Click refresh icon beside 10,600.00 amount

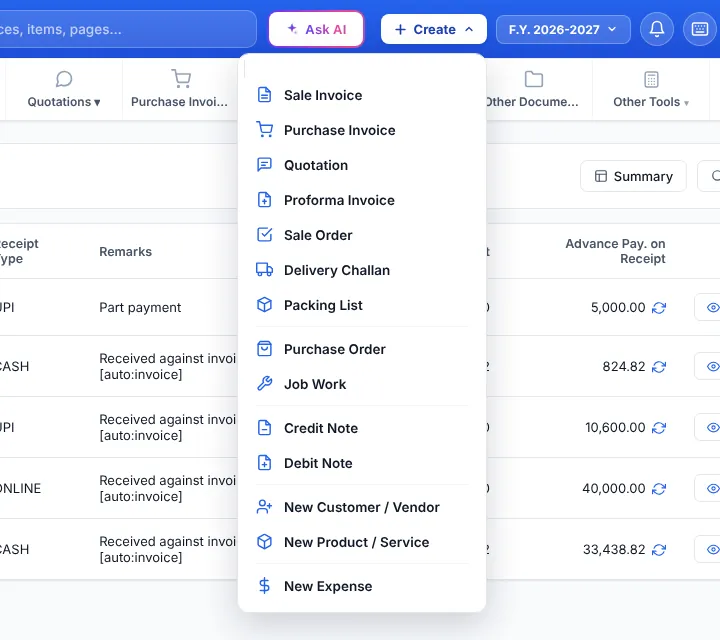click(659, 428)
